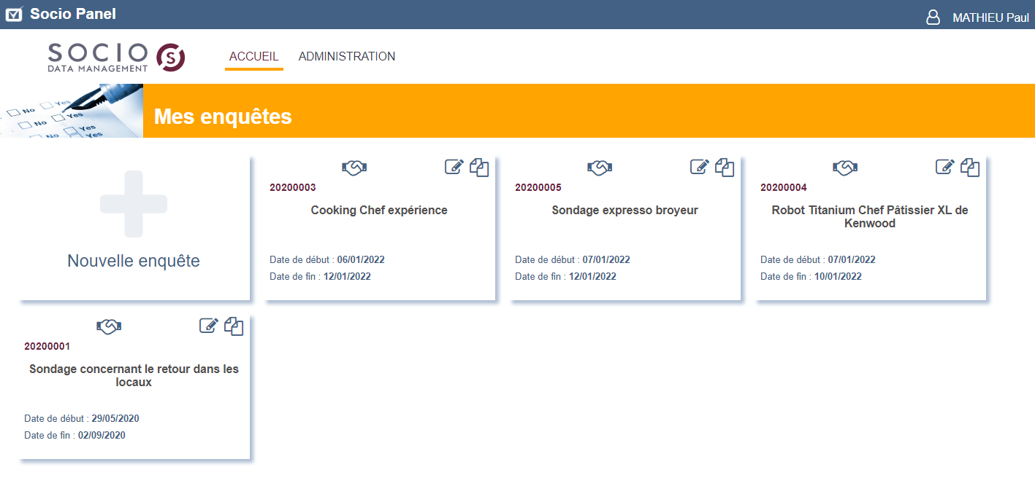The image size is (1035, 484).
Task: Edit the Robot Titanium Chef Pâtissier survey
Action: tap(945, 167)
